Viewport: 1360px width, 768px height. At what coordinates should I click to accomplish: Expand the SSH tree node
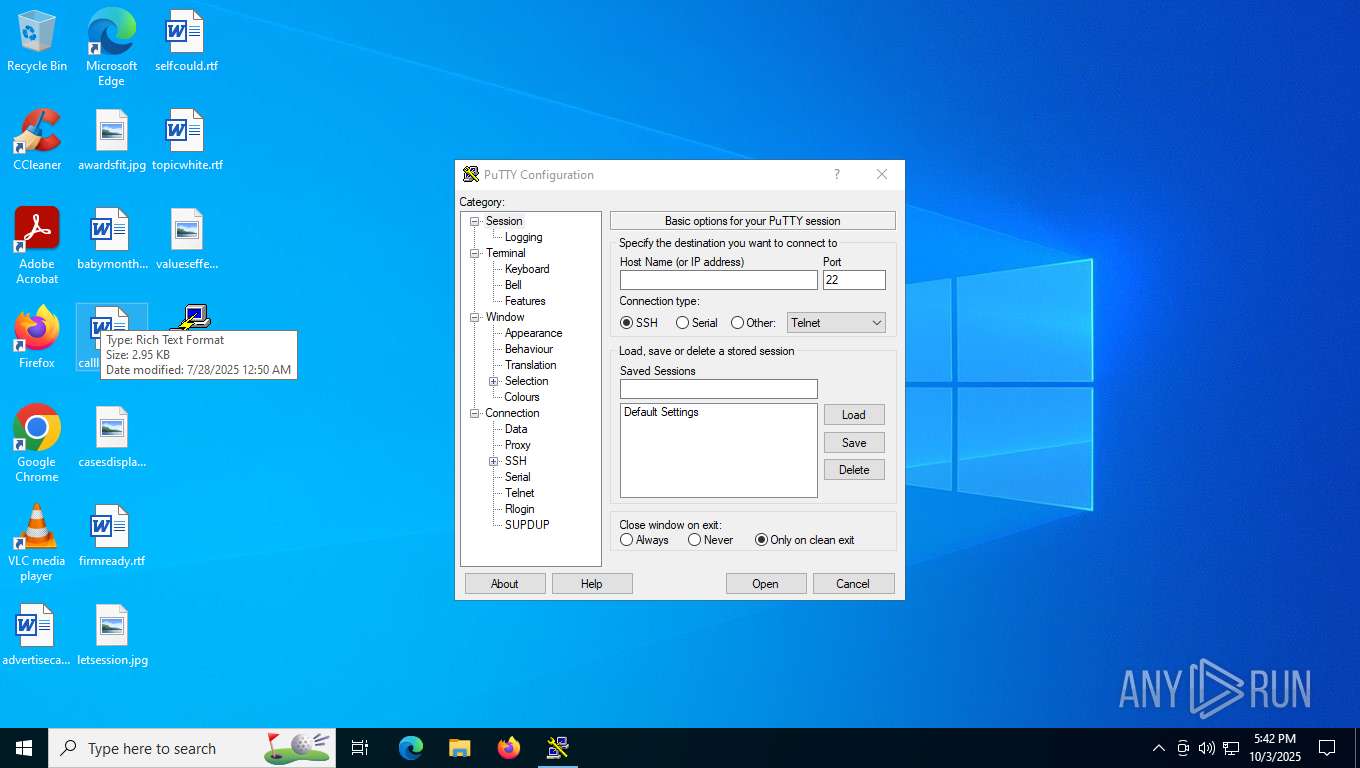(x=493, y=461)
